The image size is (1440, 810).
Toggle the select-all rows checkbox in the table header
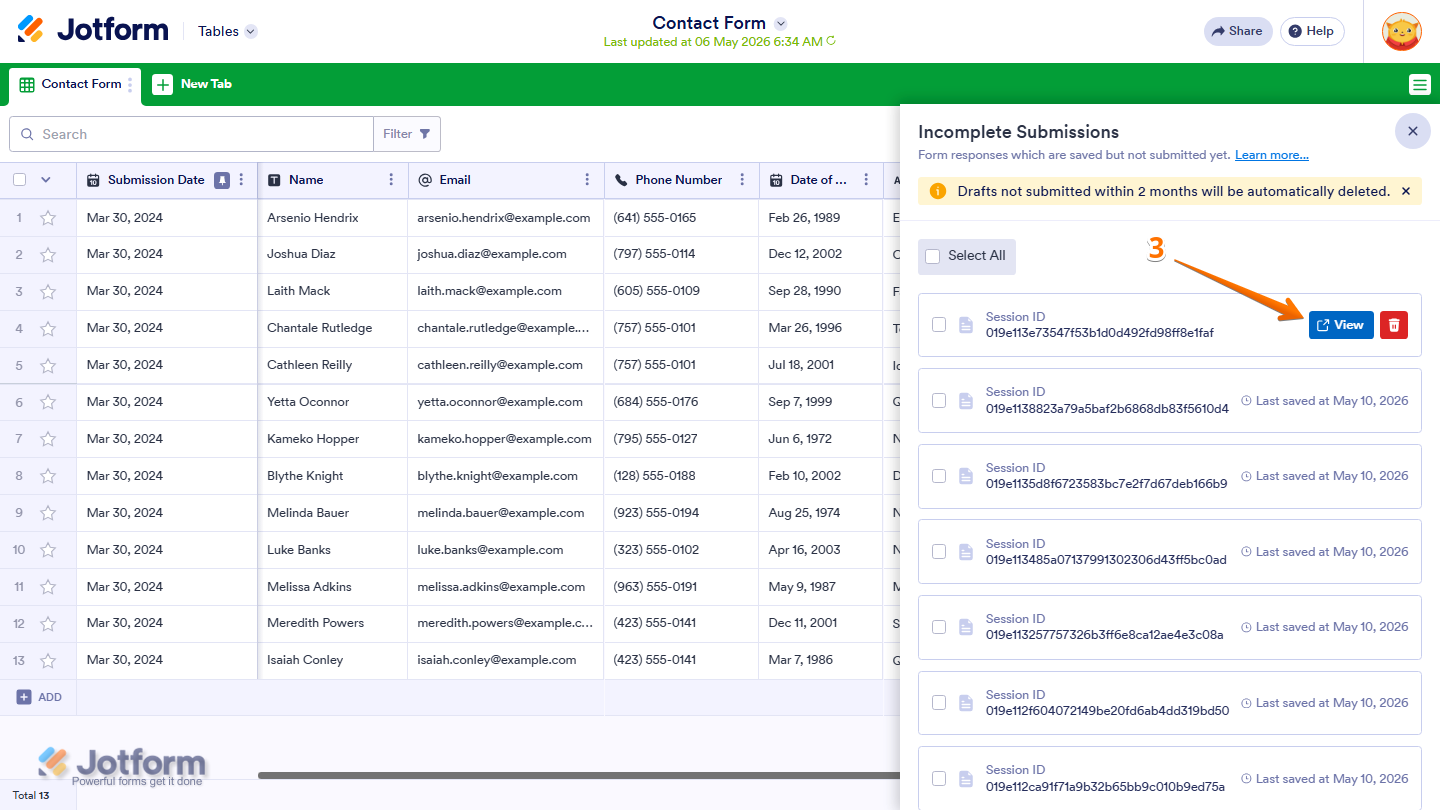click(20, 180)
